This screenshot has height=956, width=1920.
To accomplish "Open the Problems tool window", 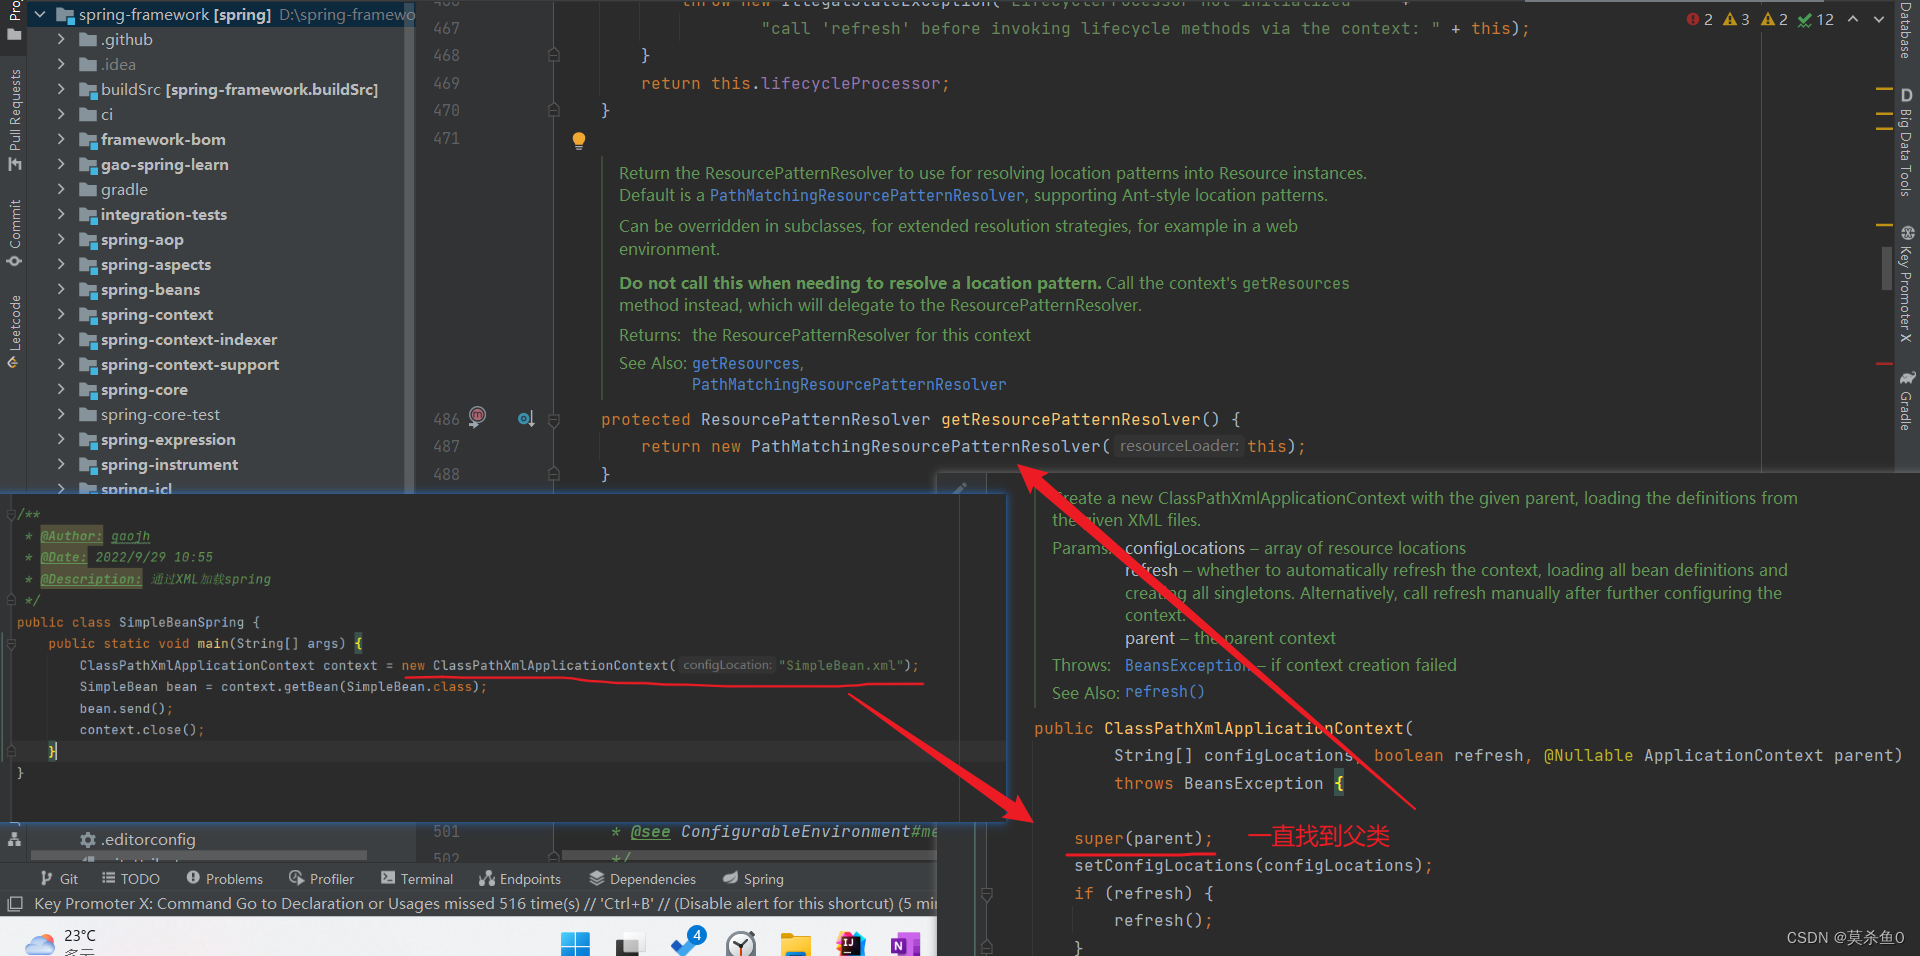I will click(225, 879).
